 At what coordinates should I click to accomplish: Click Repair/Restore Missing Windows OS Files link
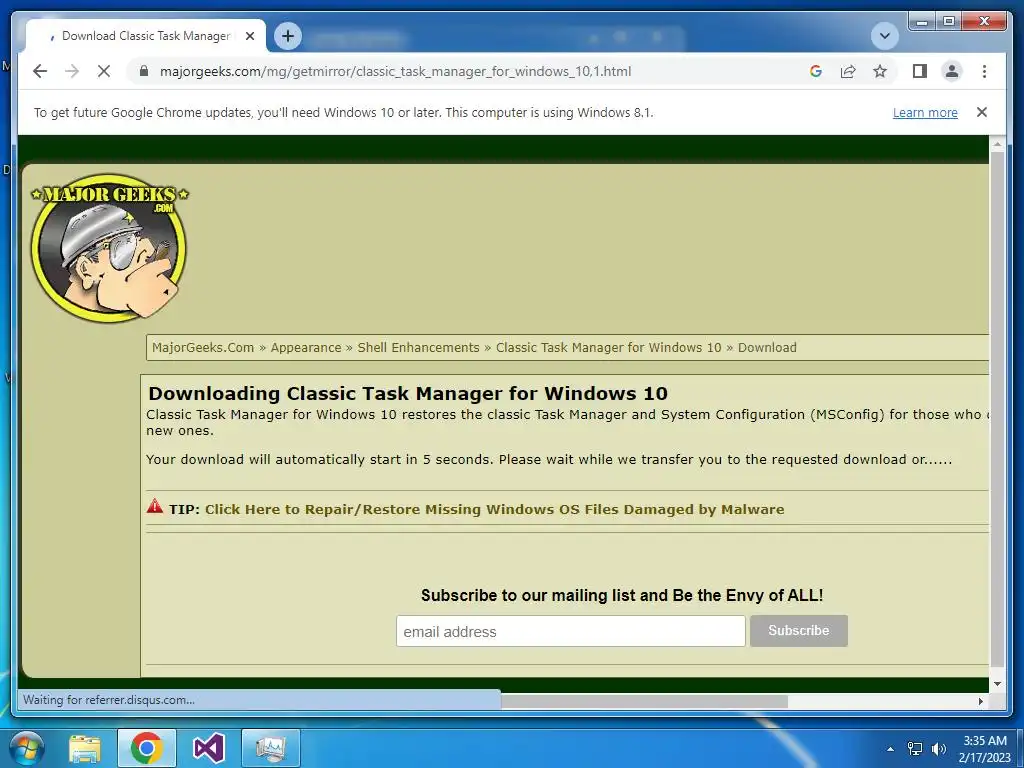pyautogui.click(x=494, y=509)
